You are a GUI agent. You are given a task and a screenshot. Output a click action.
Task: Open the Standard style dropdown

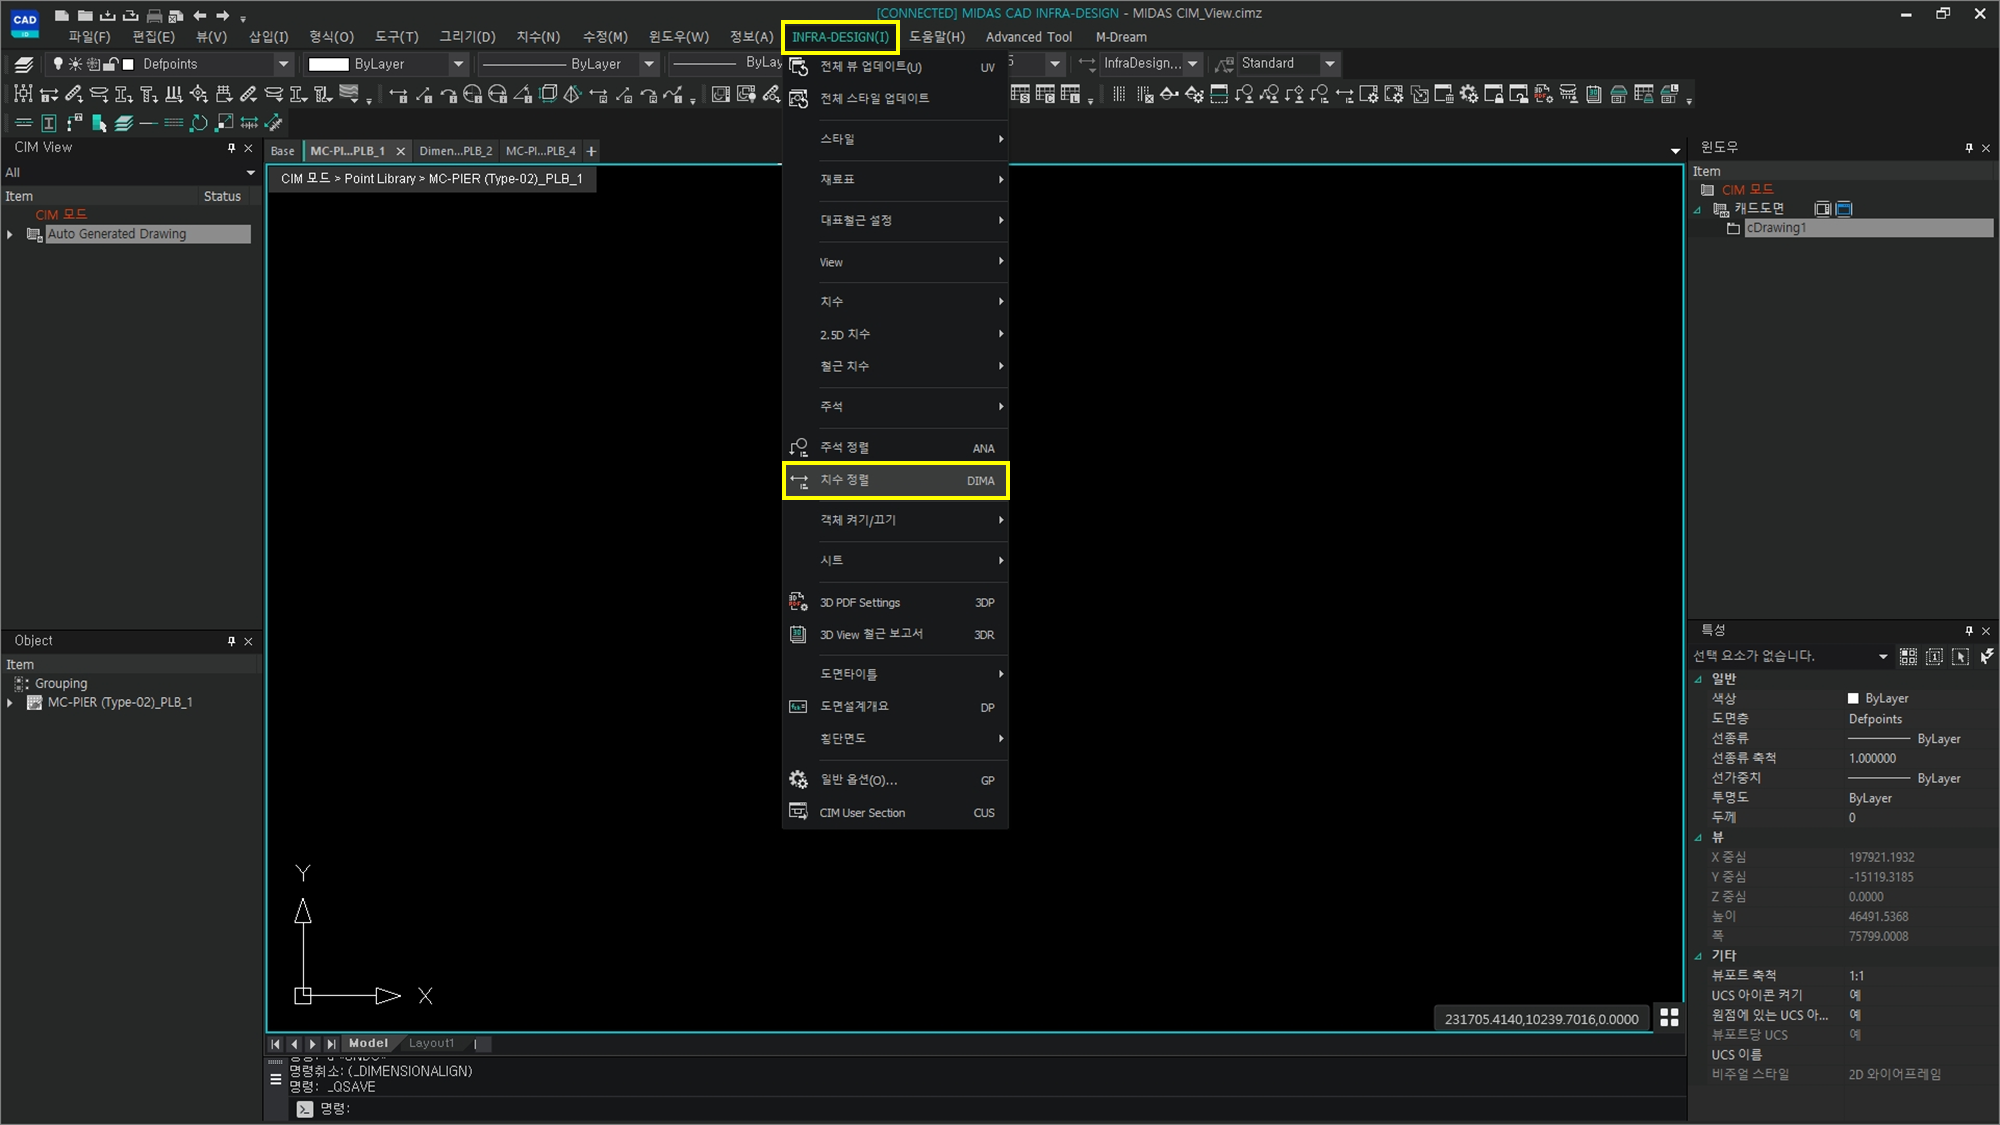(x=1329, y=64)
